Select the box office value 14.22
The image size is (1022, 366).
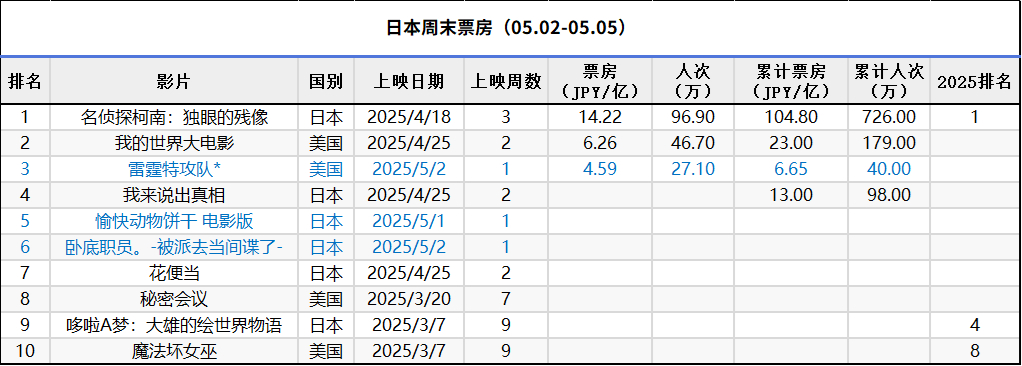pos(600,117)
